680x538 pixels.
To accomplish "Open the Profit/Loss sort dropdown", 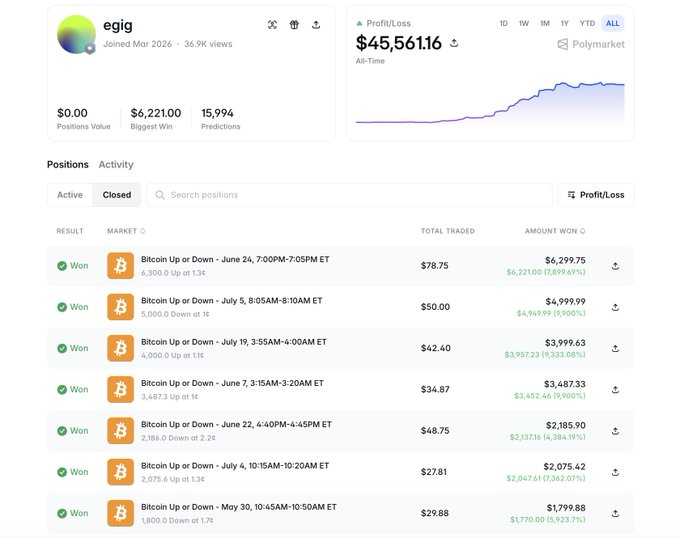I will 596,195.
